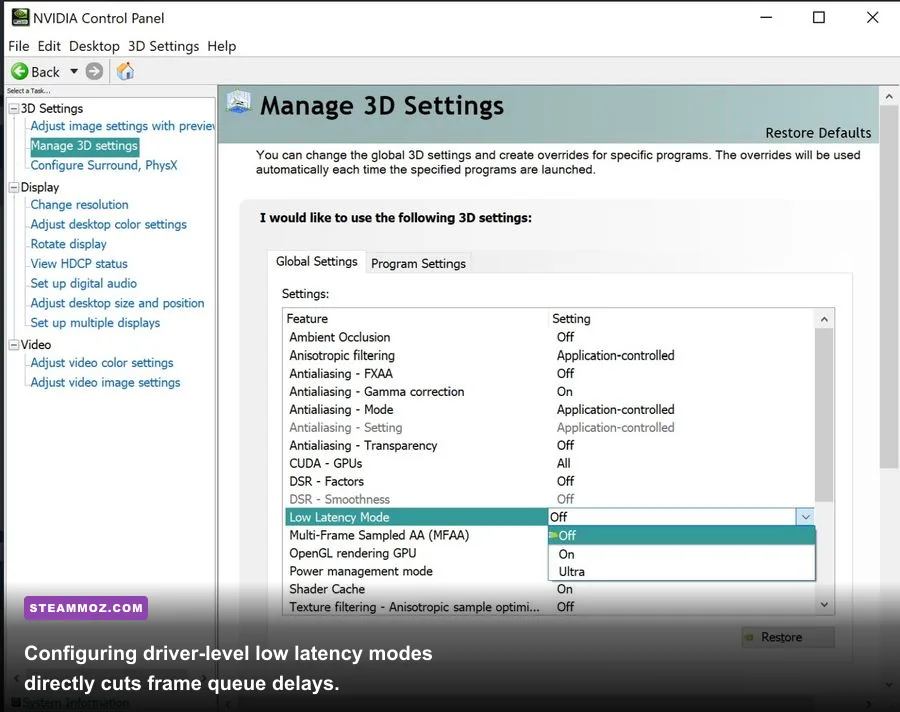Image resolution: width=900 pixels, height=712 pixels.
Task: Select Antialiasing - Transparency row
Action: point(549,446)
